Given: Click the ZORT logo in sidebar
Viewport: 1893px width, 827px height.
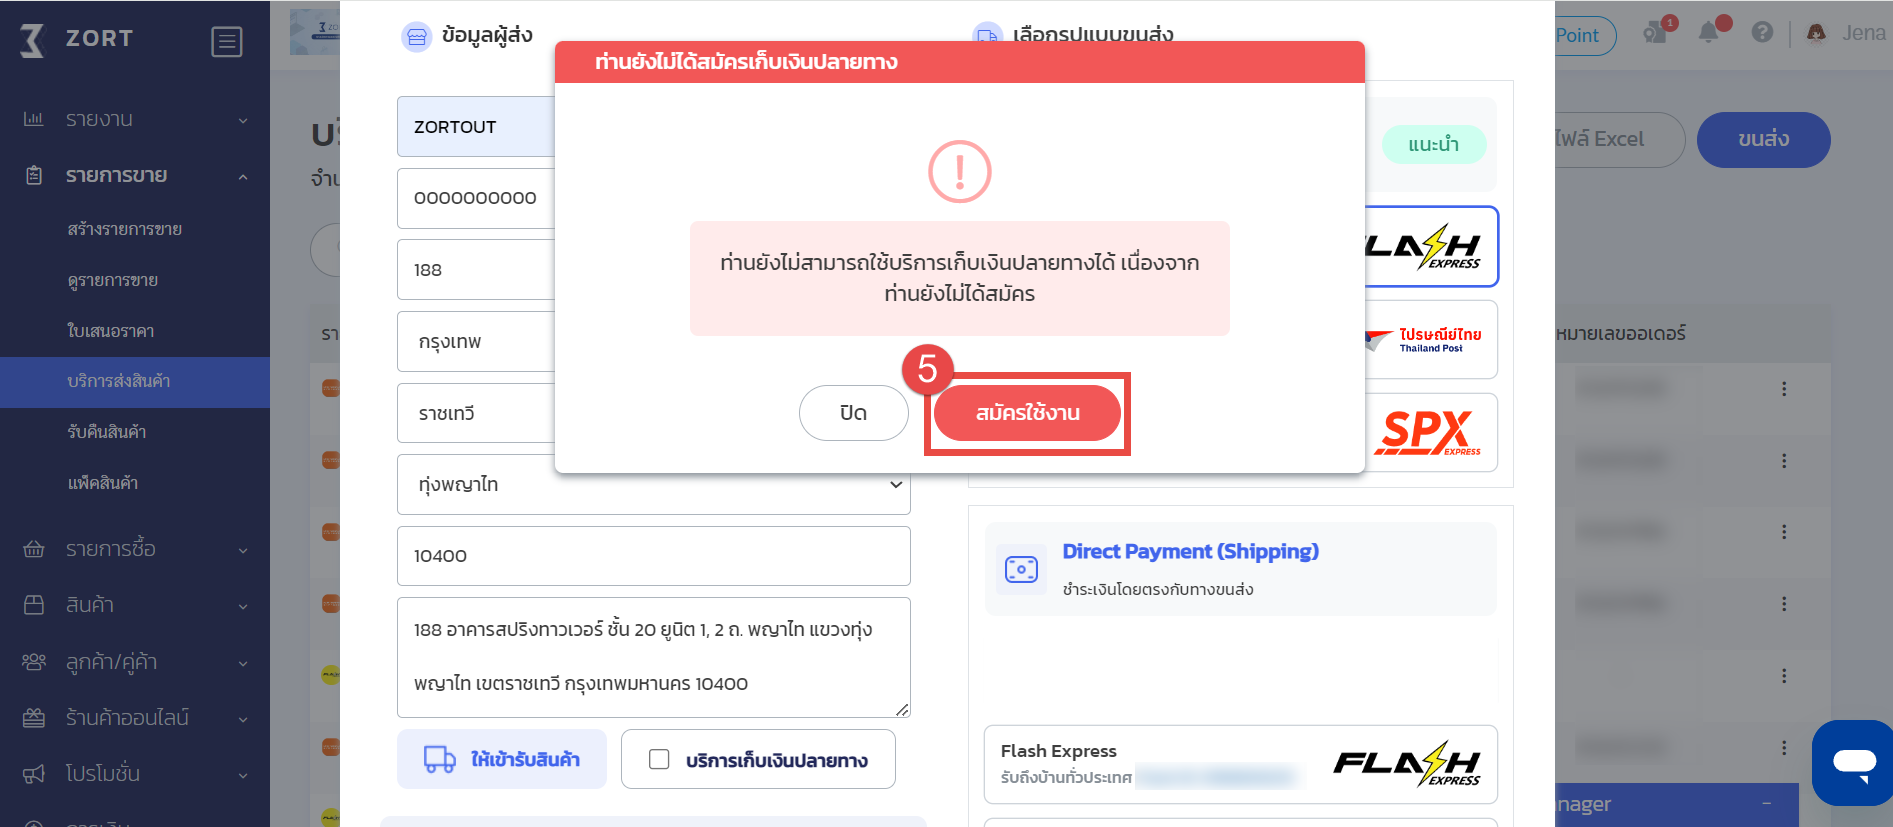Looking at the screenshot, I should 76,39.
